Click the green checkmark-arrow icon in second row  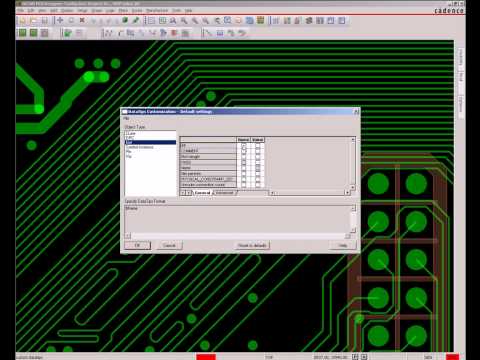[68, 33]
